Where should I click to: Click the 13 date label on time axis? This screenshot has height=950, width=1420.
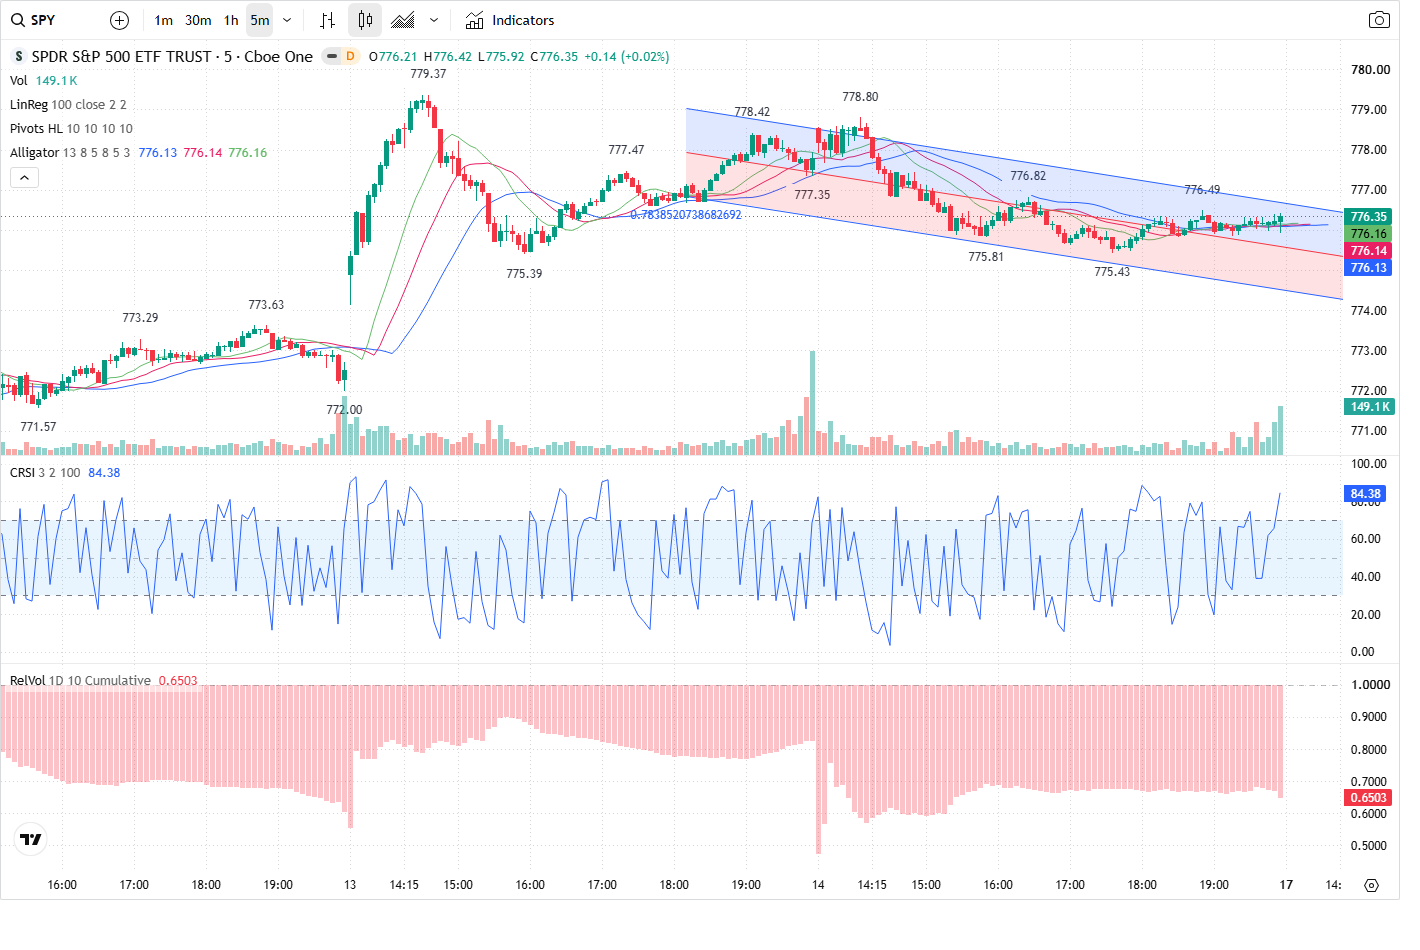click(x=350, y=885)
